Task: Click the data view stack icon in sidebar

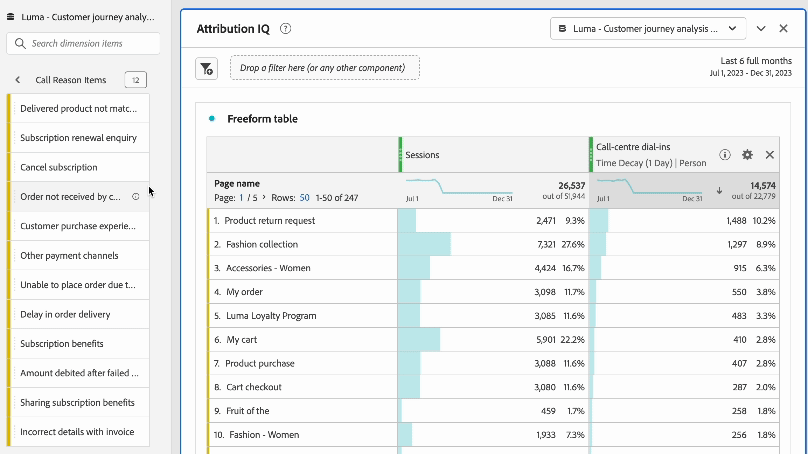Action: [10, 17]
